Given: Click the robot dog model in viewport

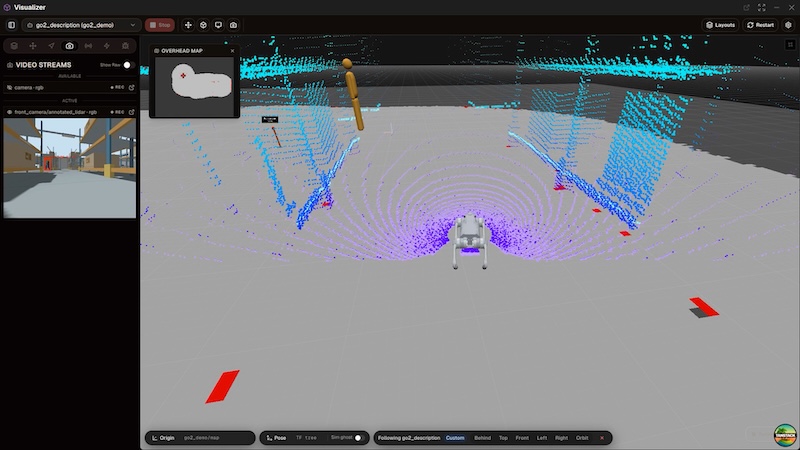Looking at the screenshot, I should coord(469,241).
